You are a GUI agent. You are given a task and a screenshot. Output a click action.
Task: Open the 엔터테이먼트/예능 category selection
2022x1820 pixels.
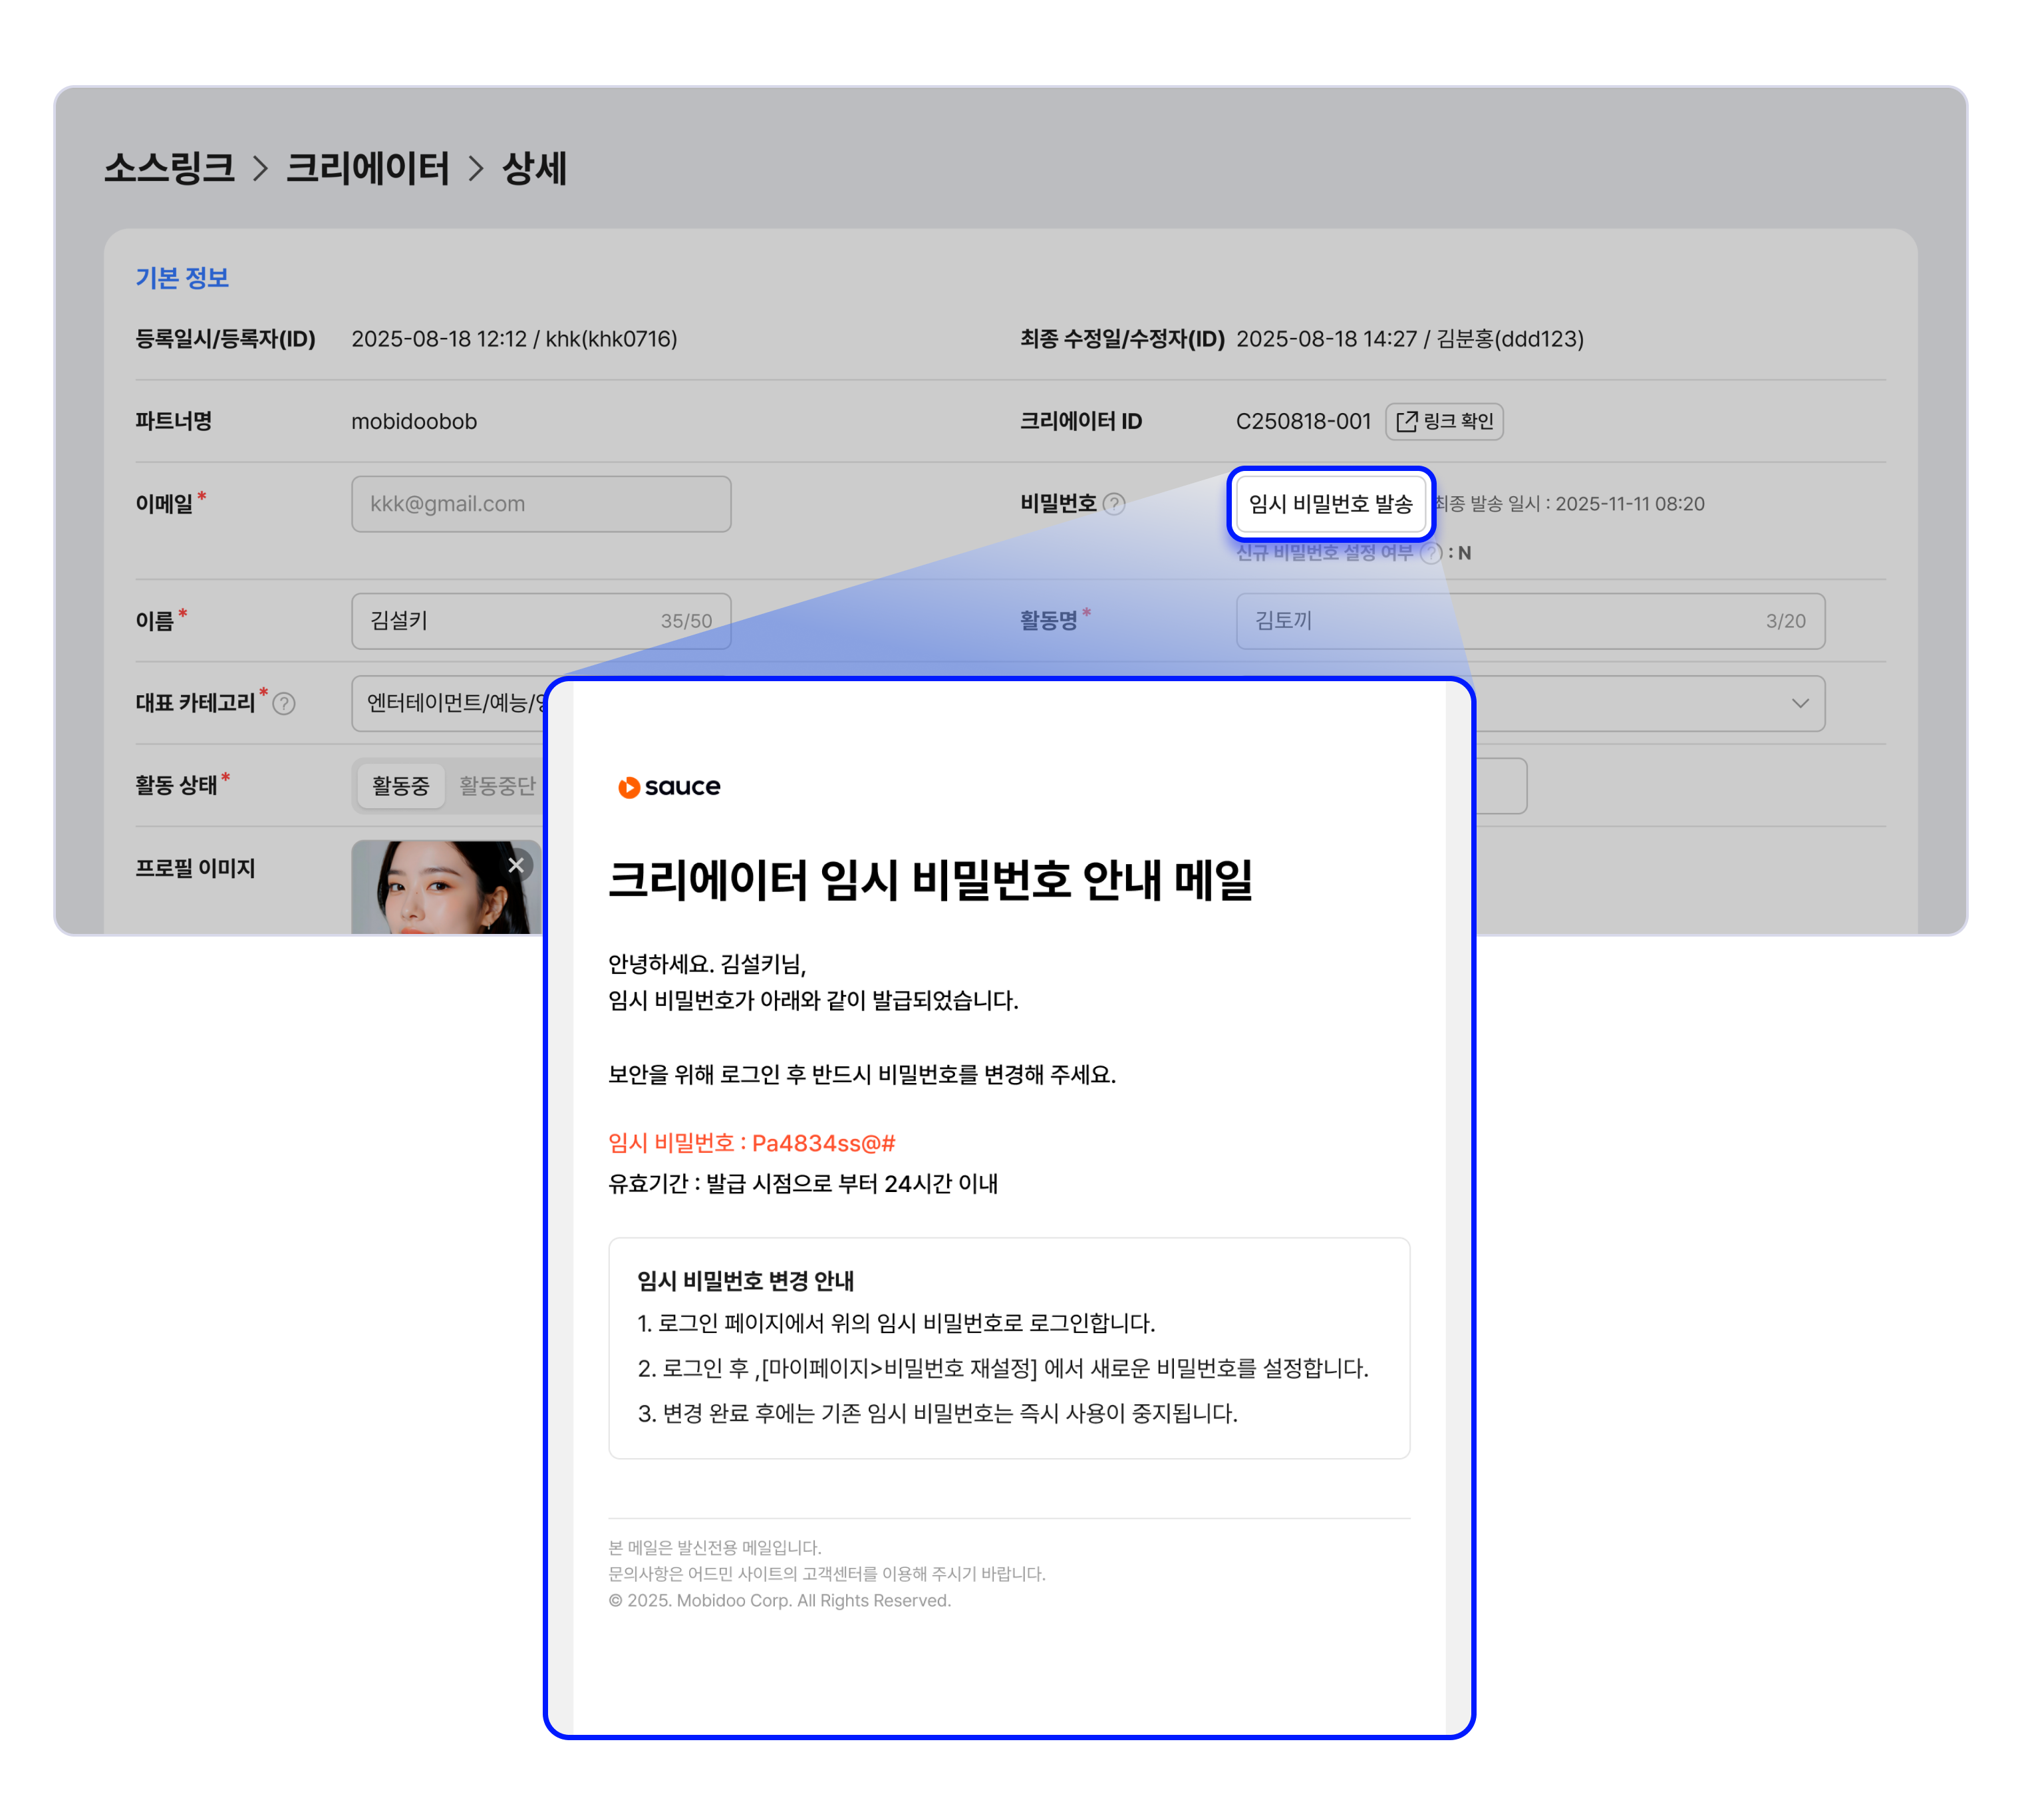(x=450, y=703)
